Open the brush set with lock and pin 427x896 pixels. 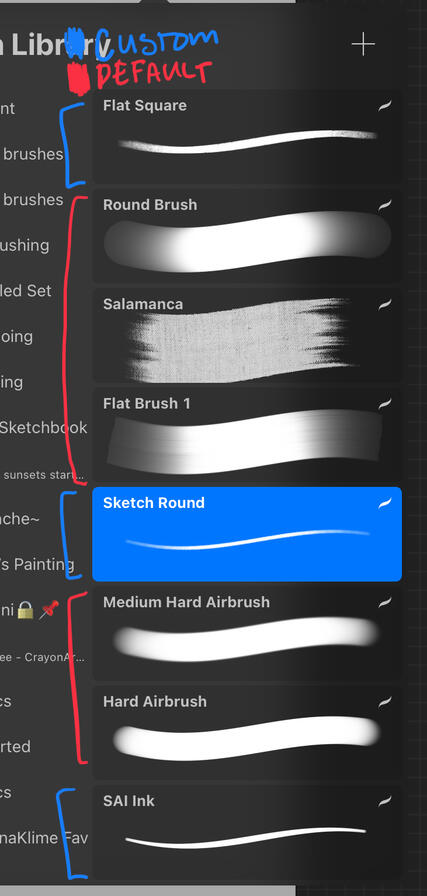(30, 611)
